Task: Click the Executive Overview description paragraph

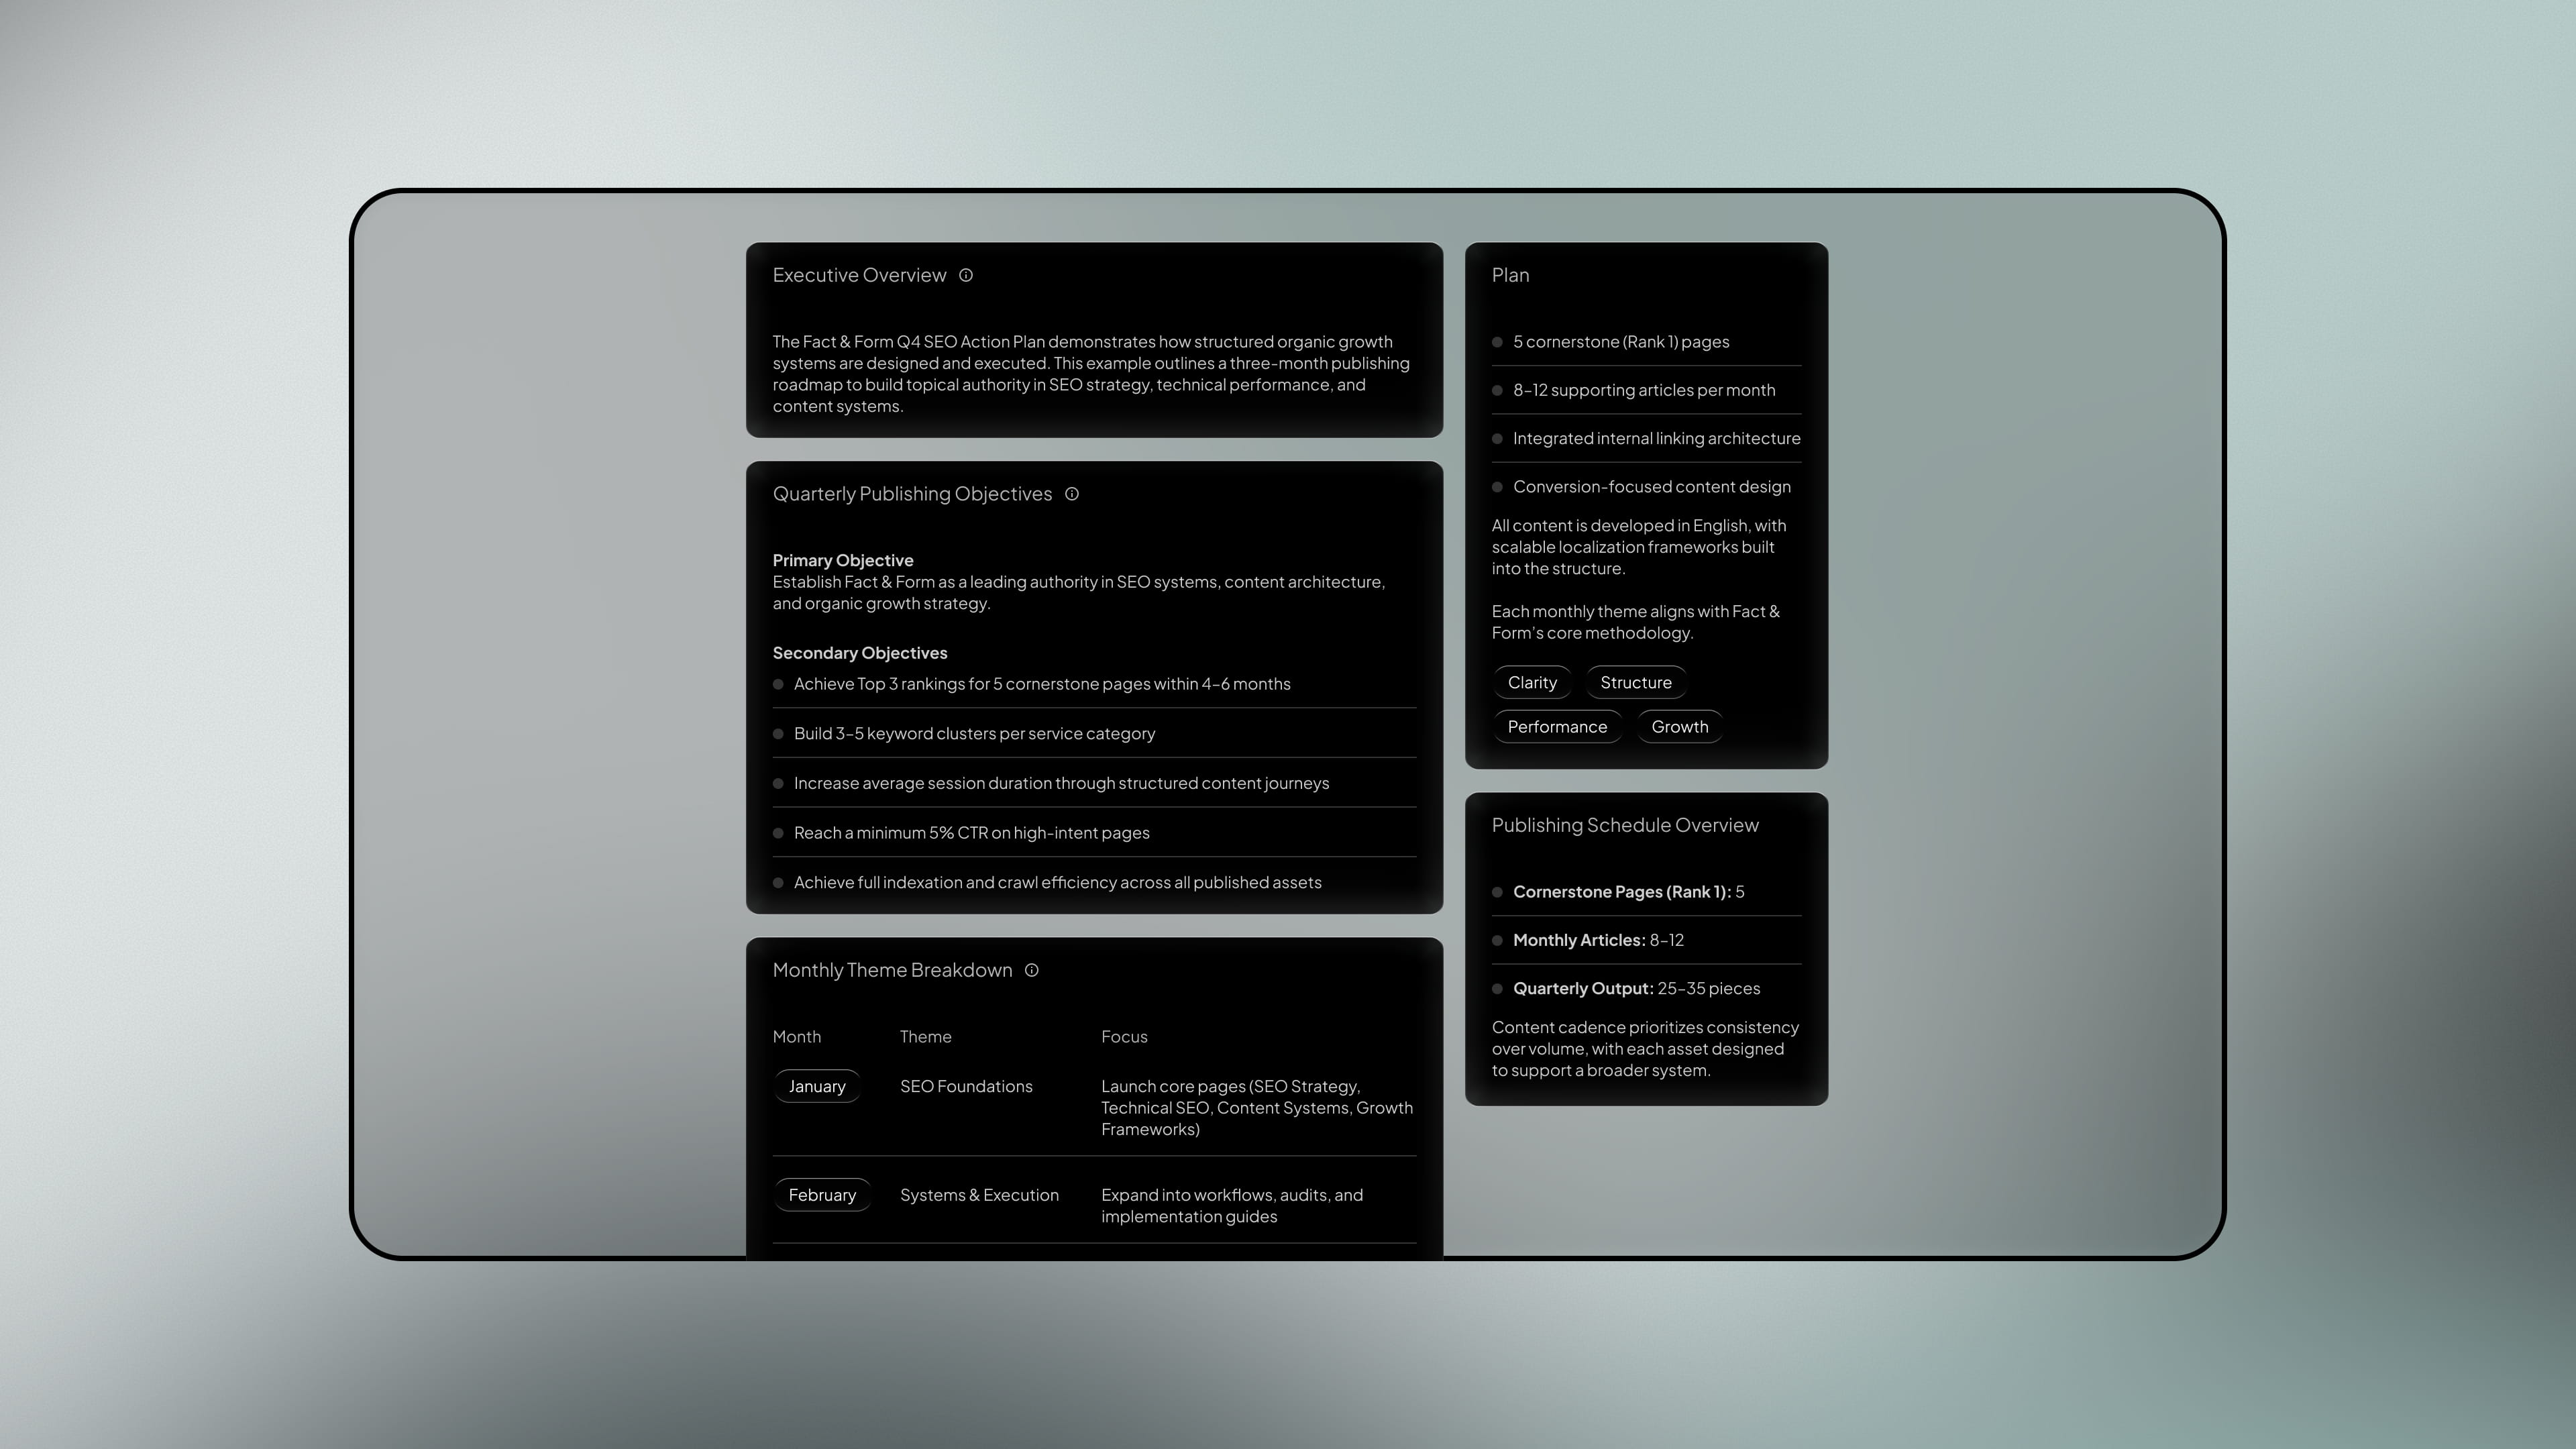Action: pos(1091,374)
